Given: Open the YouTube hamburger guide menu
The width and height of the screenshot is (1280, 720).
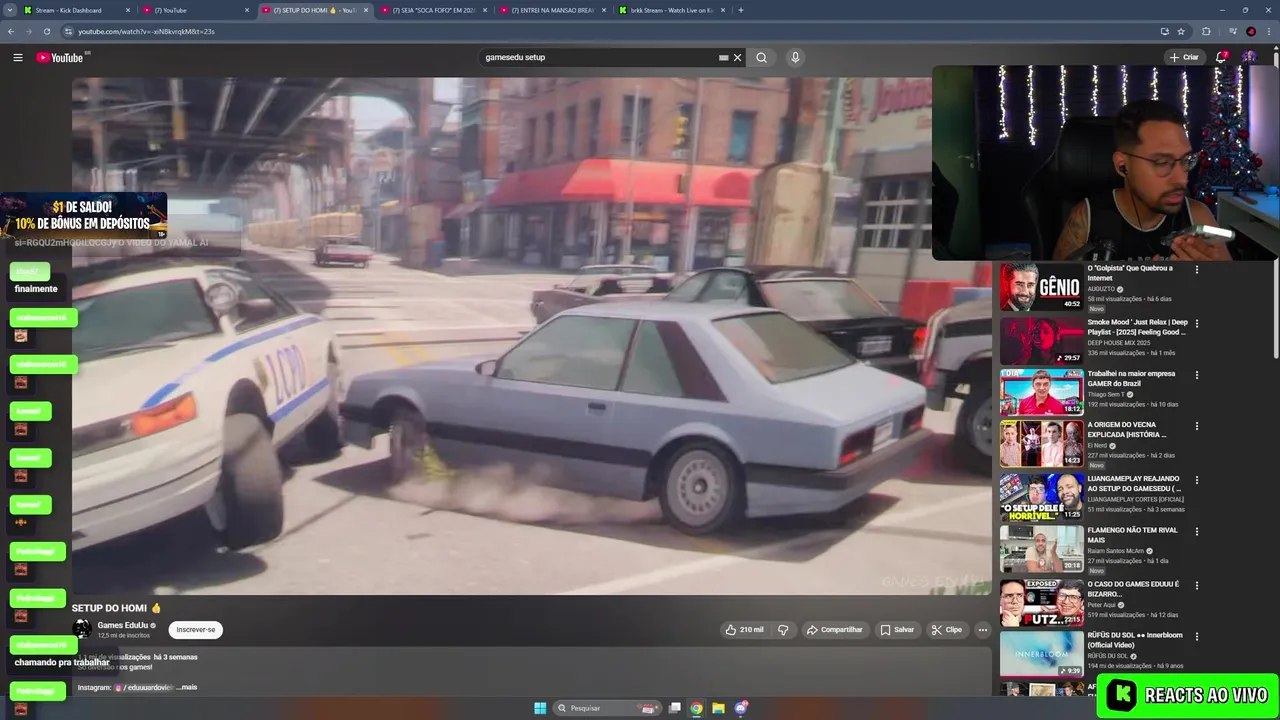Looking at the screenshot, I should tap(17, 58).
